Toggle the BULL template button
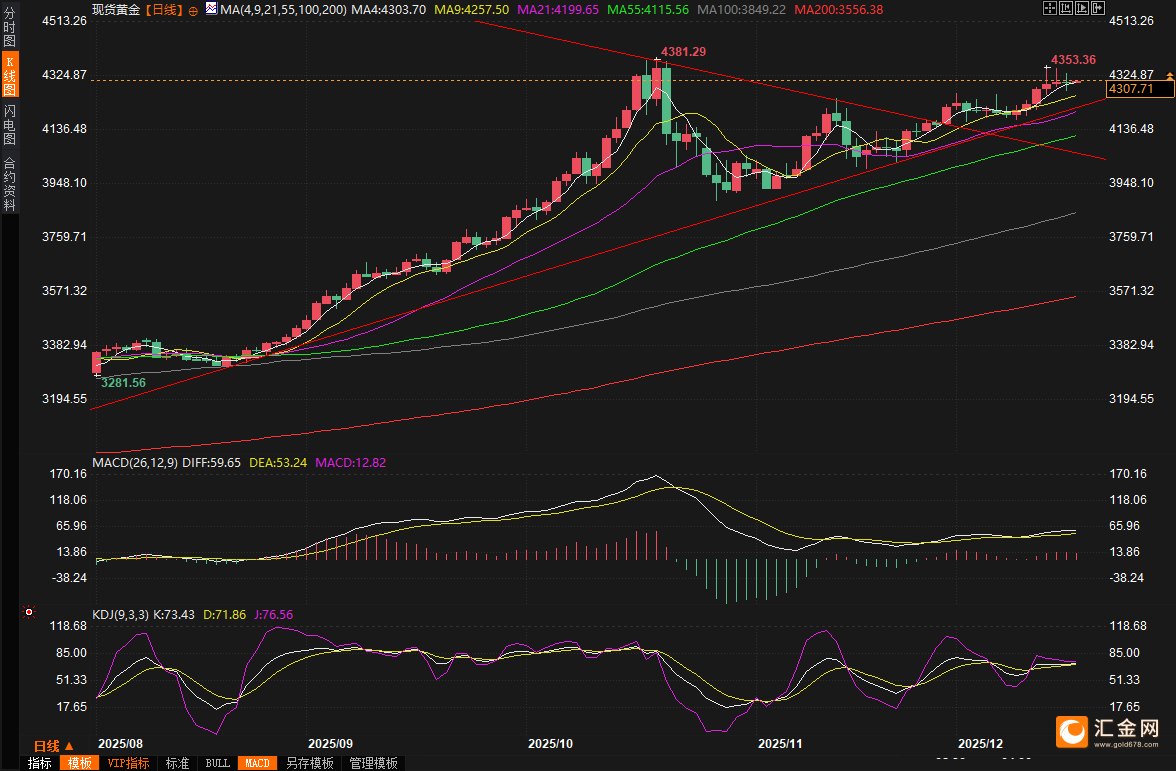1176x771 pixels. (217, 763)
